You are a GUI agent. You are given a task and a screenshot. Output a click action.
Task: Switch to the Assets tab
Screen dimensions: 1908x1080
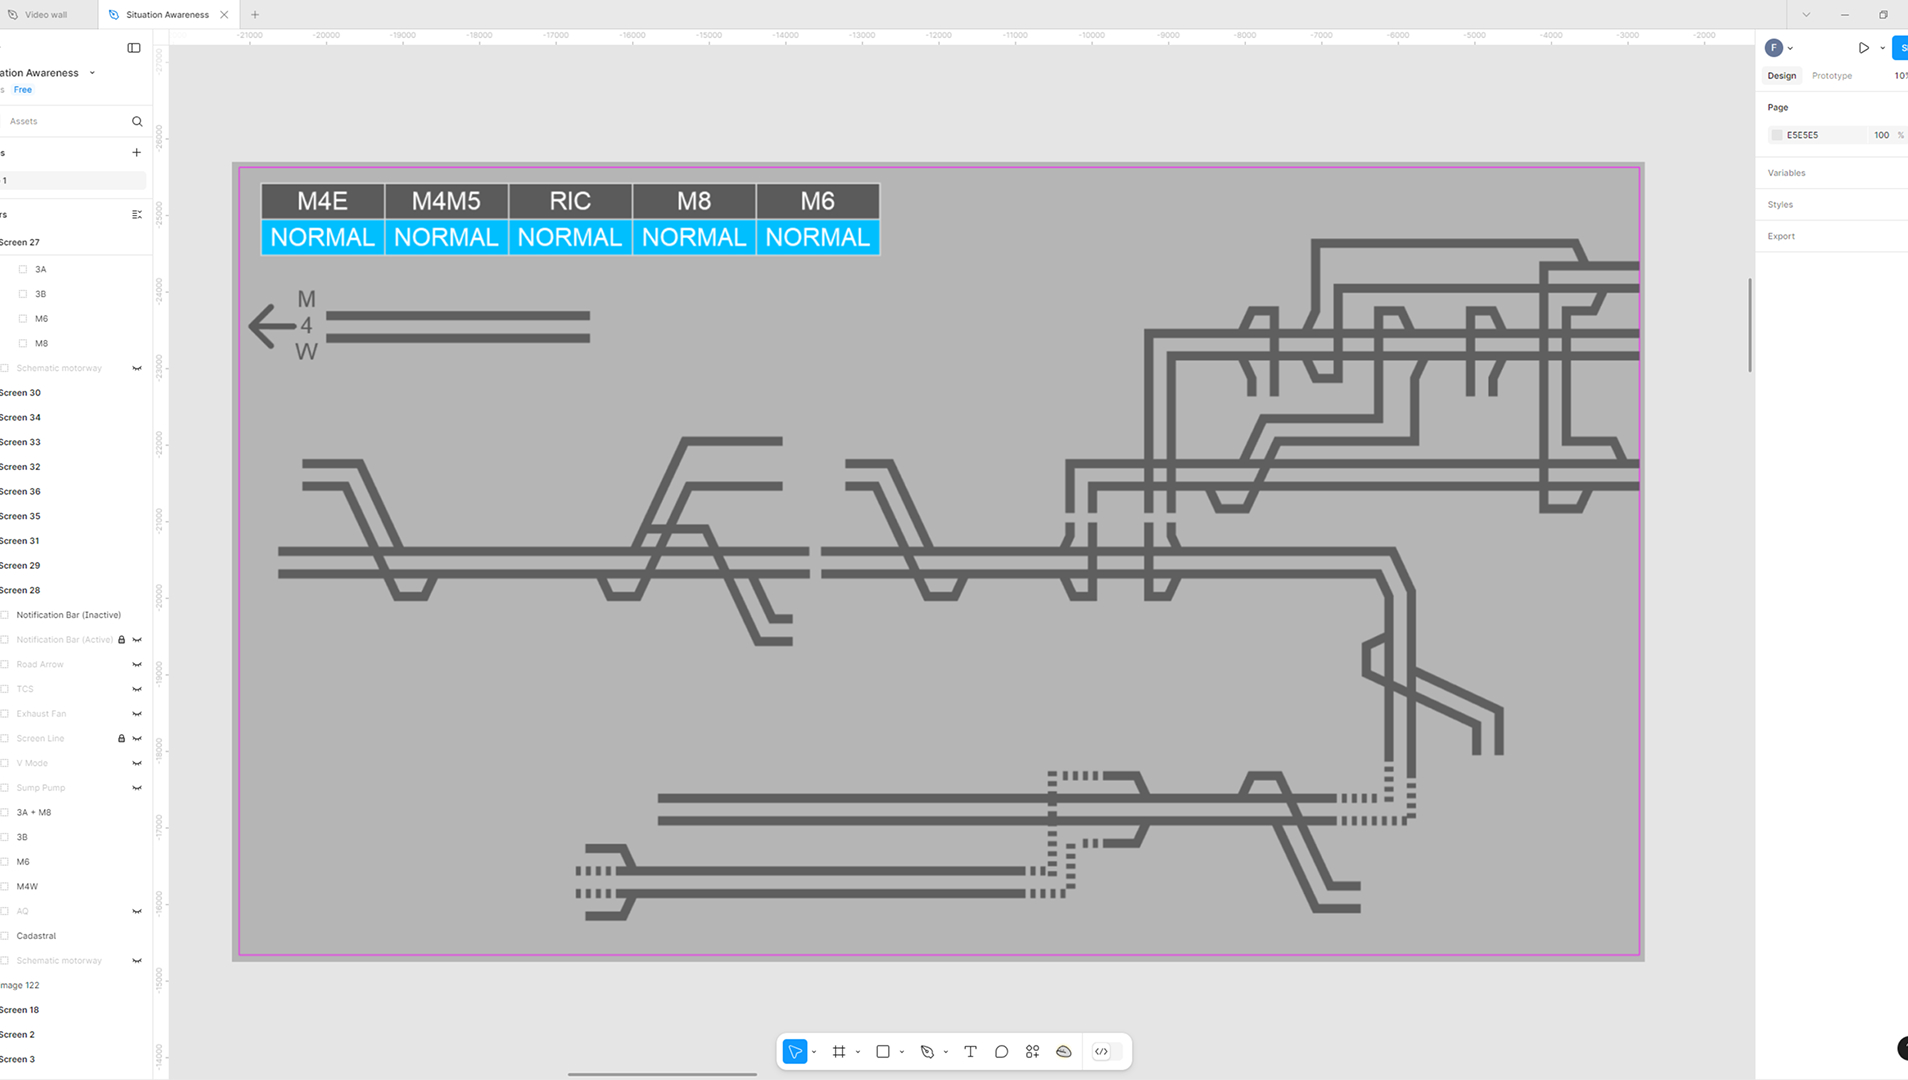pos(24,121)
